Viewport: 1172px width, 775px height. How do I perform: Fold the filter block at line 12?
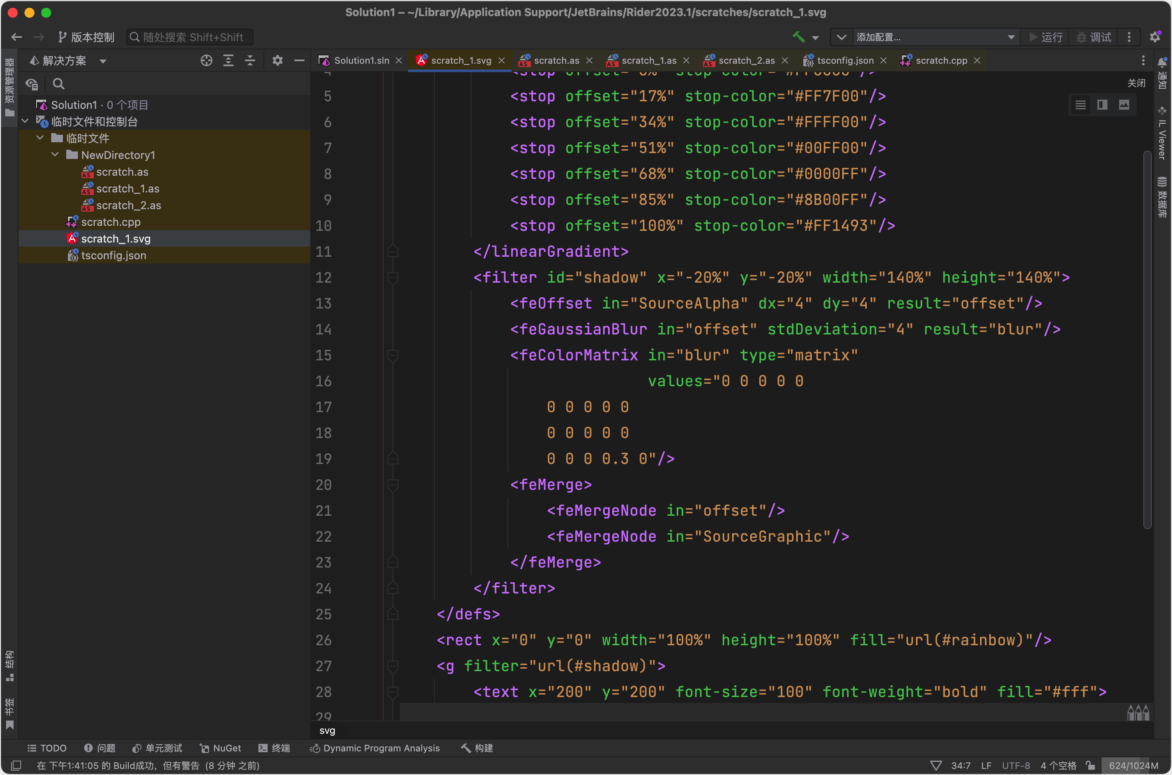coord(393,277)
